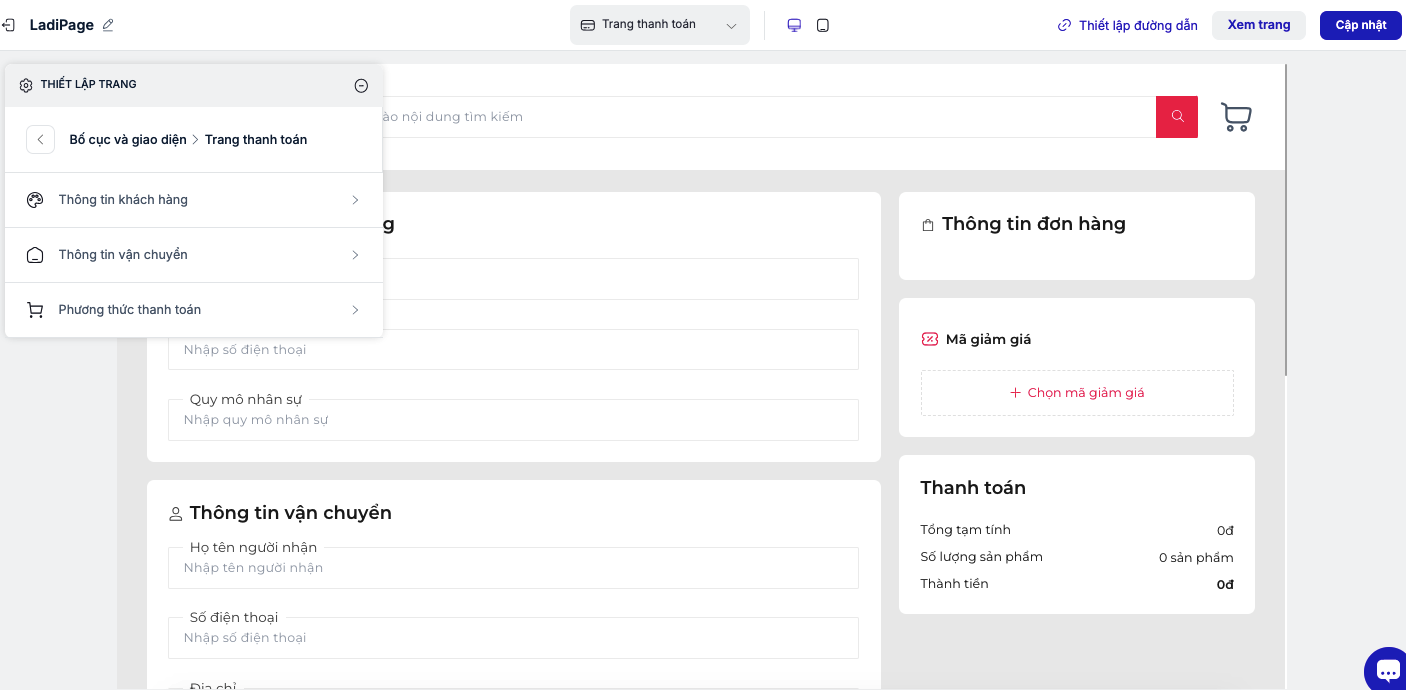Switch to desktop preview icon
The image size is (1406, 690).
(794, 25)
